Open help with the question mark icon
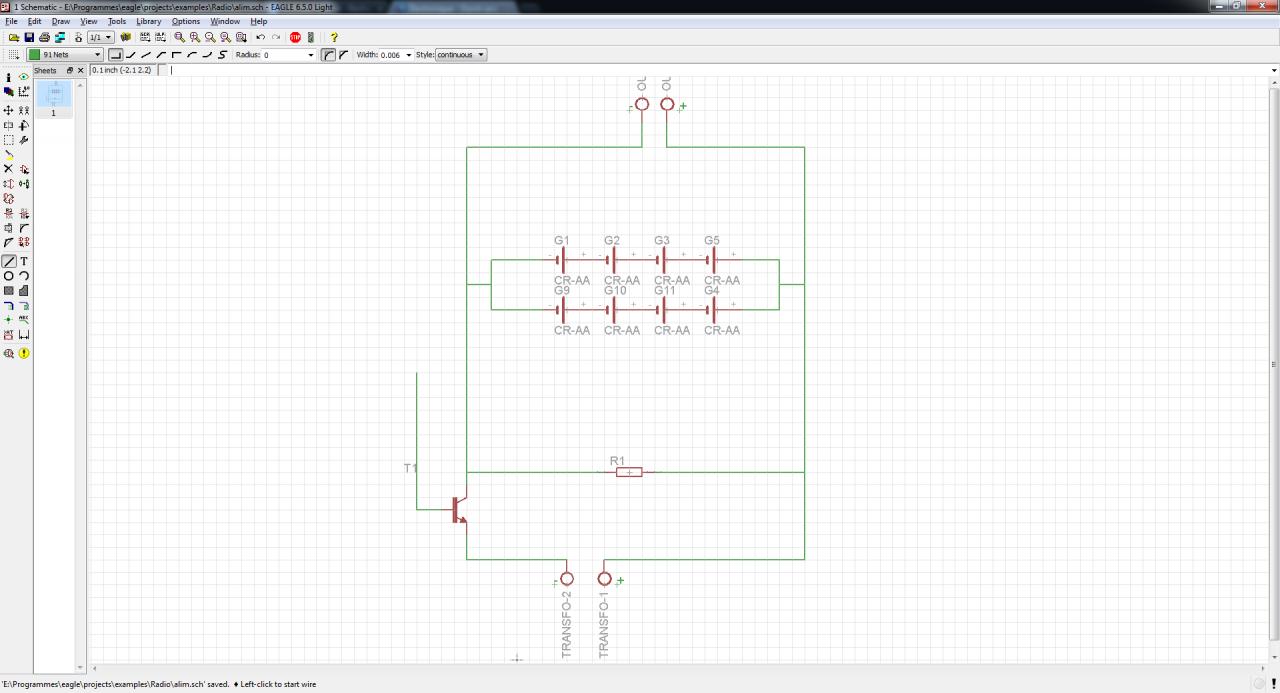1280x693 pixels. point(334,37)
